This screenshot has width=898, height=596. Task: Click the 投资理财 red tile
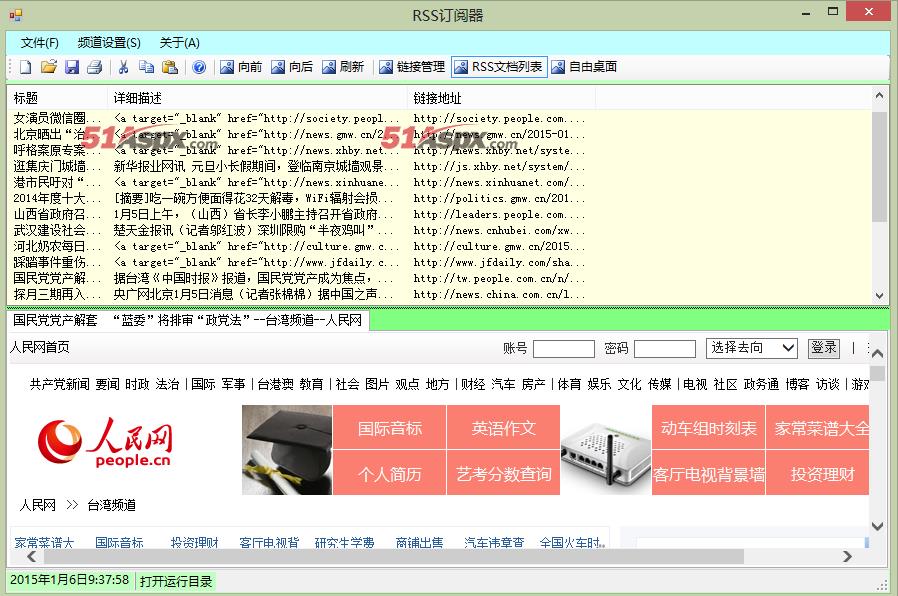pos(818,473)
